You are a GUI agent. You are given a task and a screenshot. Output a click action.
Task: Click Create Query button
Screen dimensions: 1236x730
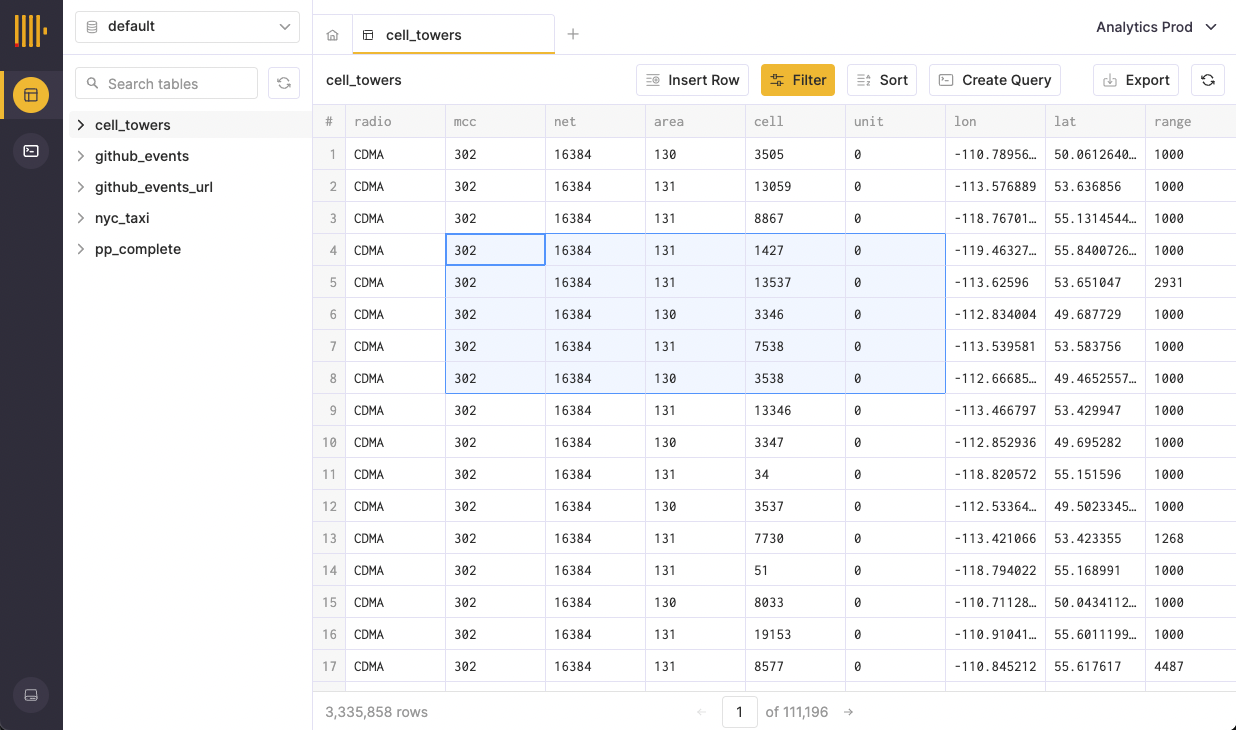tap(995, 80)
